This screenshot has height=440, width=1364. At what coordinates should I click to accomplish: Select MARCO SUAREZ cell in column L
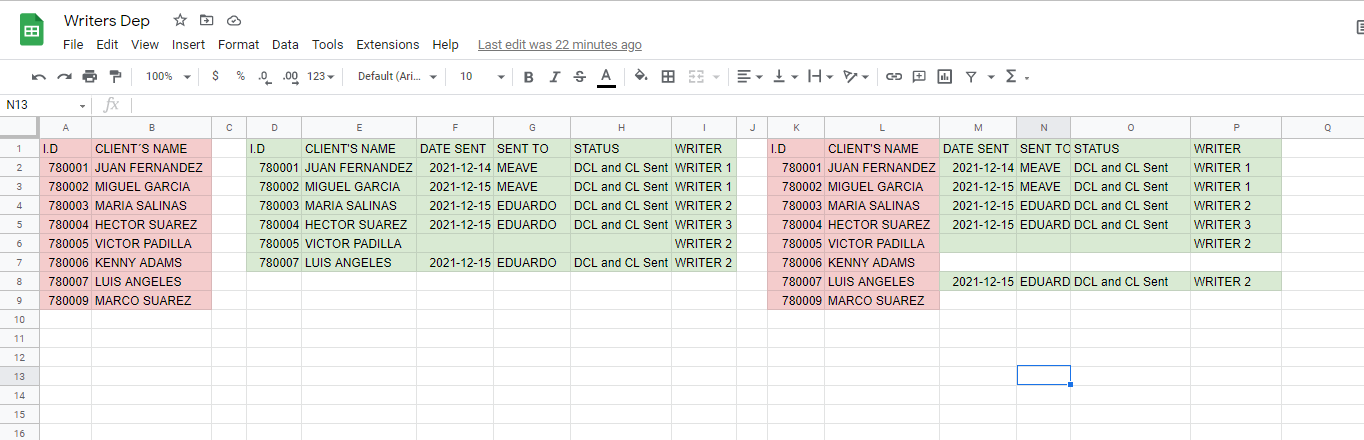tap(882, 301)
